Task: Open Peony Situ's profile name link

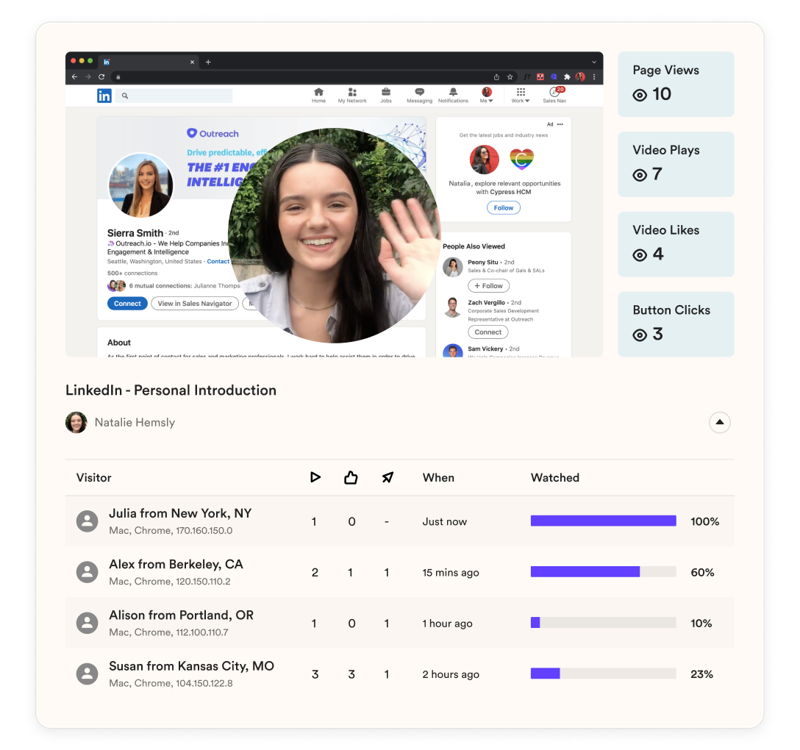Action: (x=483, y=262)
